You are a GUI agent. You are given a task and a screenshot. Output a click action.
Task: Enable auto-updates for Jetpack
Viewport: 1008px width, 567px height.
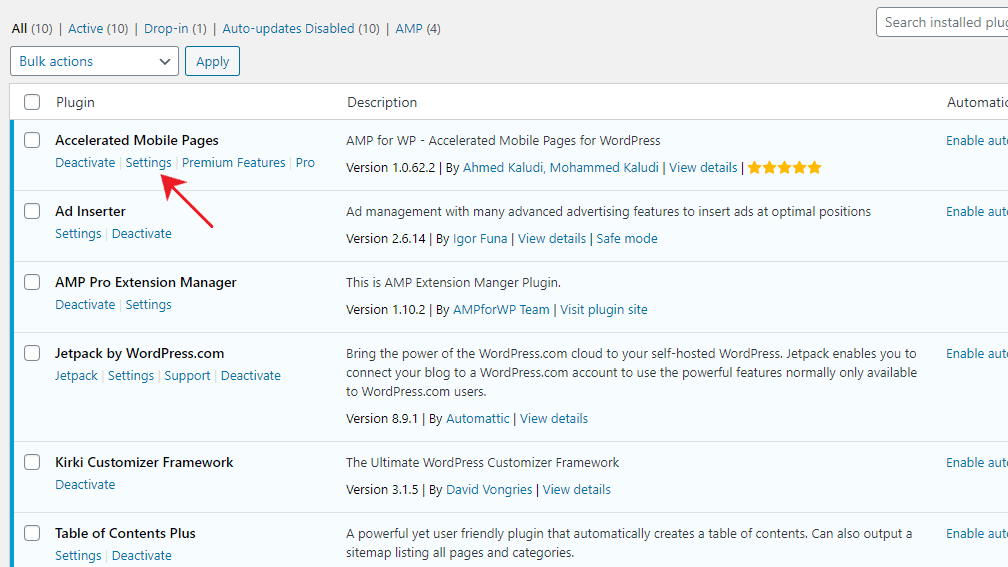pos(976,354)
